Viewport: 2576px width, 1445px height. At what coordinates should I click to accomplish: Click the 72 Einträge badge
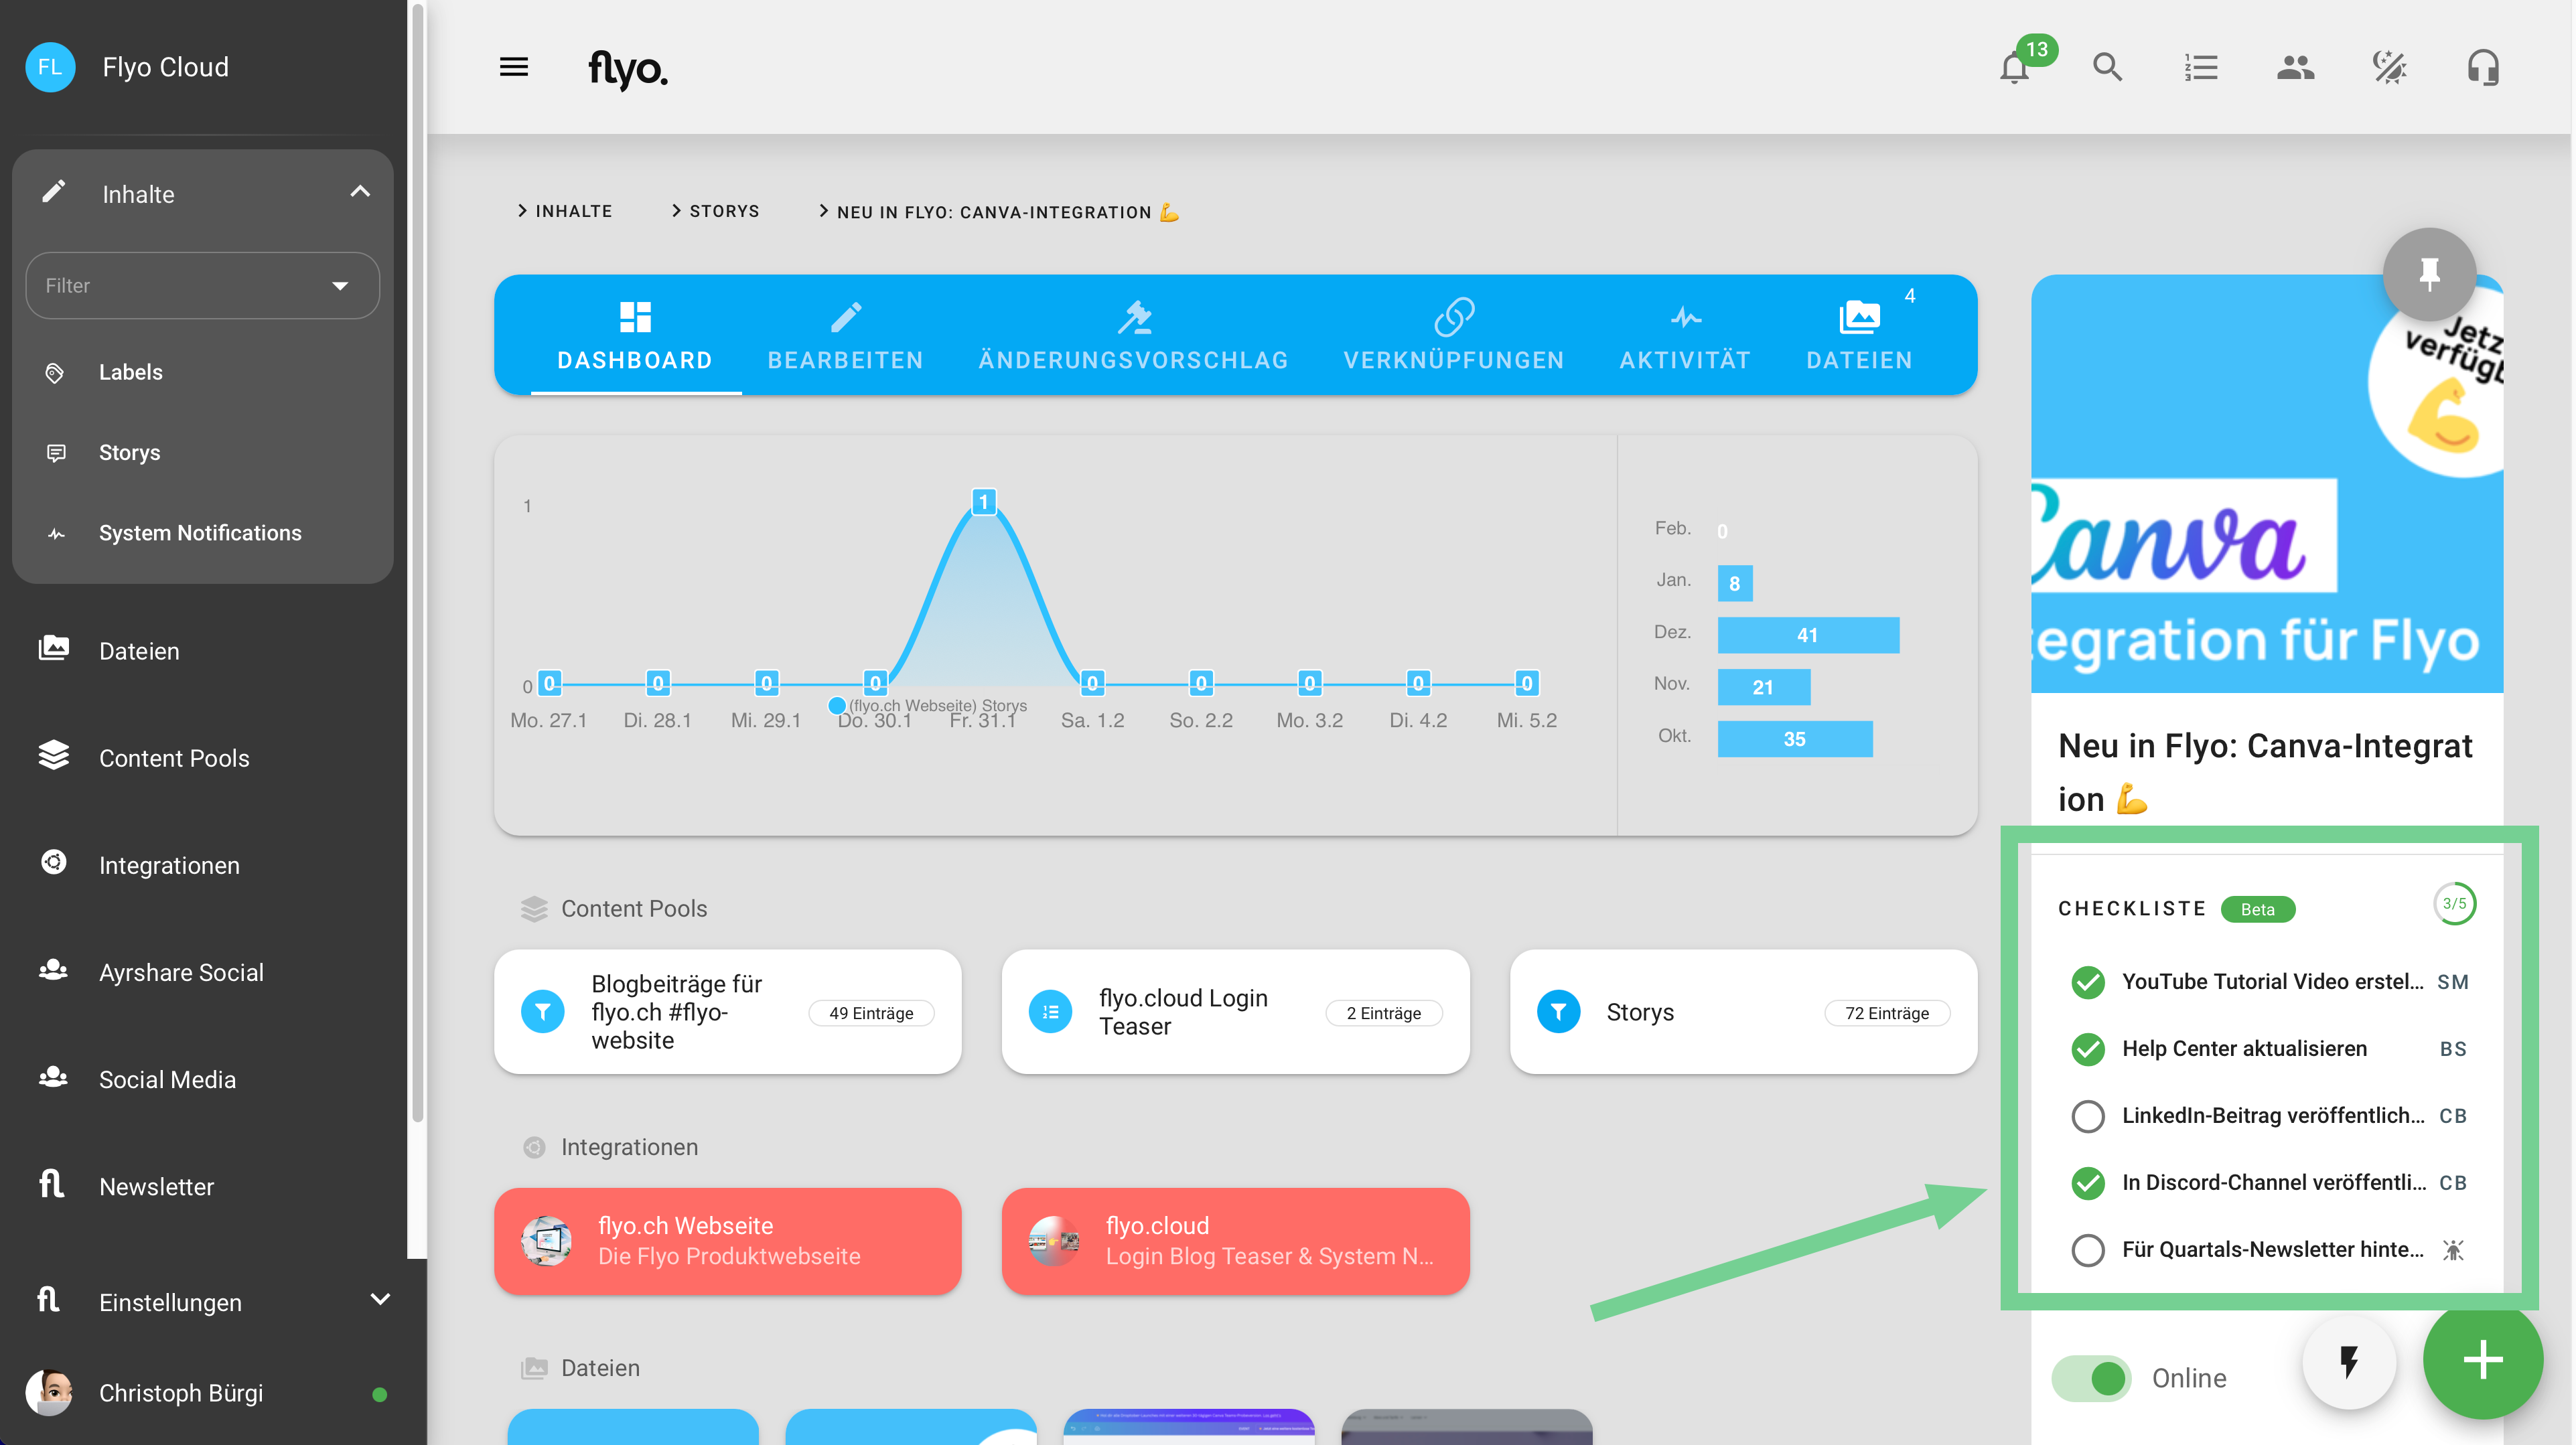pyautogui.click(x=1886, y=1013)
